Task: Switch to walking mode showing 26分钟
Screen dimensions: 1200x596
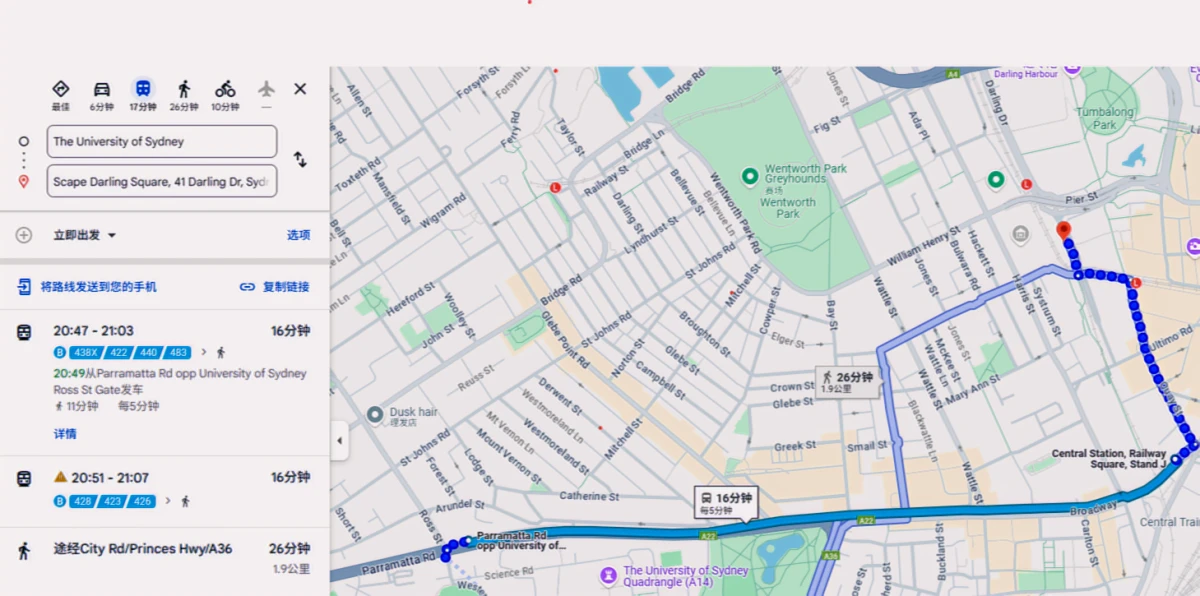Action: [184, 94]
